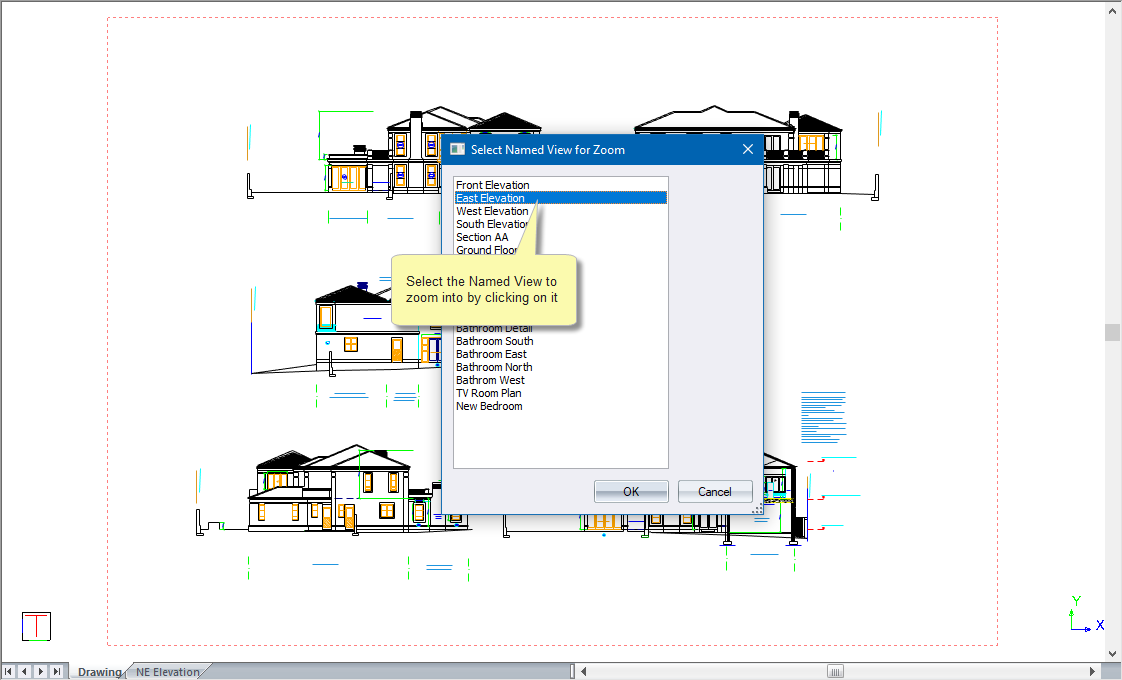The height and width of the screenshot is (680, 1122).
Task: Click the last-tab navigation arrow
Action: (57, 671)
